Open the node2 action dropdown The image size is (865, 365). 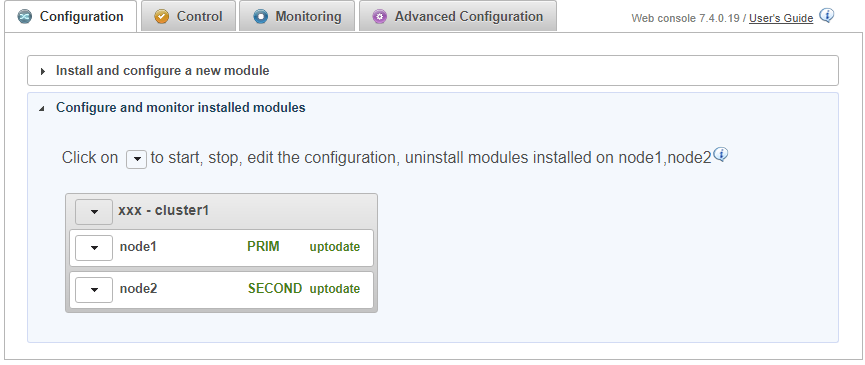94,289
